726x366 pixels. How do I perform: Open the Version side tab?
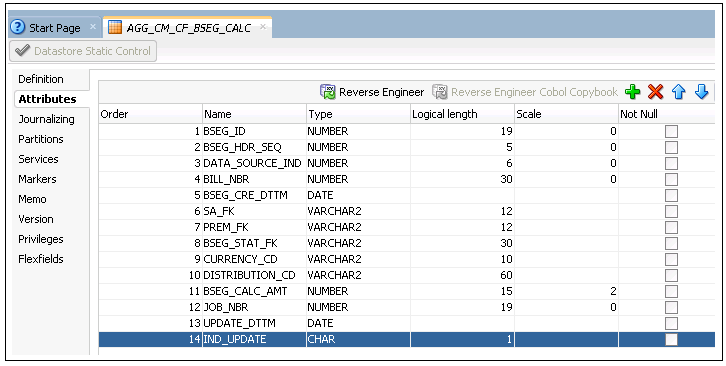click(x=36, y=219)
